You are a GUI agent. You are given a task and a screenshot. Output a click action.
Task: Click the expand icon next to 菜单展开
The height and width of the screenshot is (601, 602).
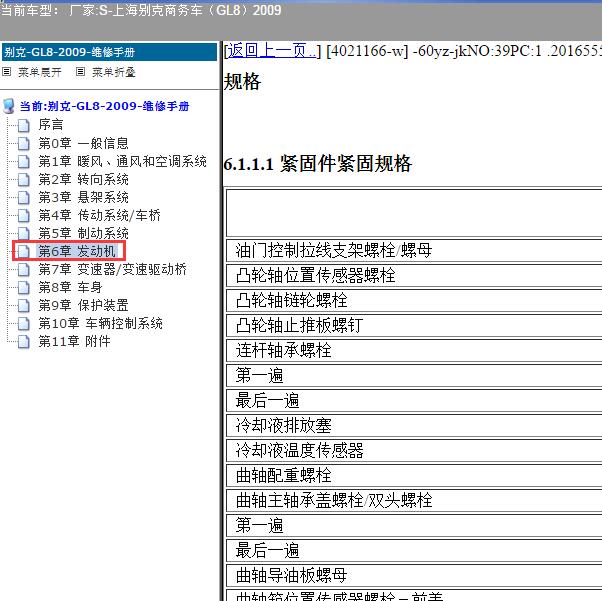tap(7, 72)
